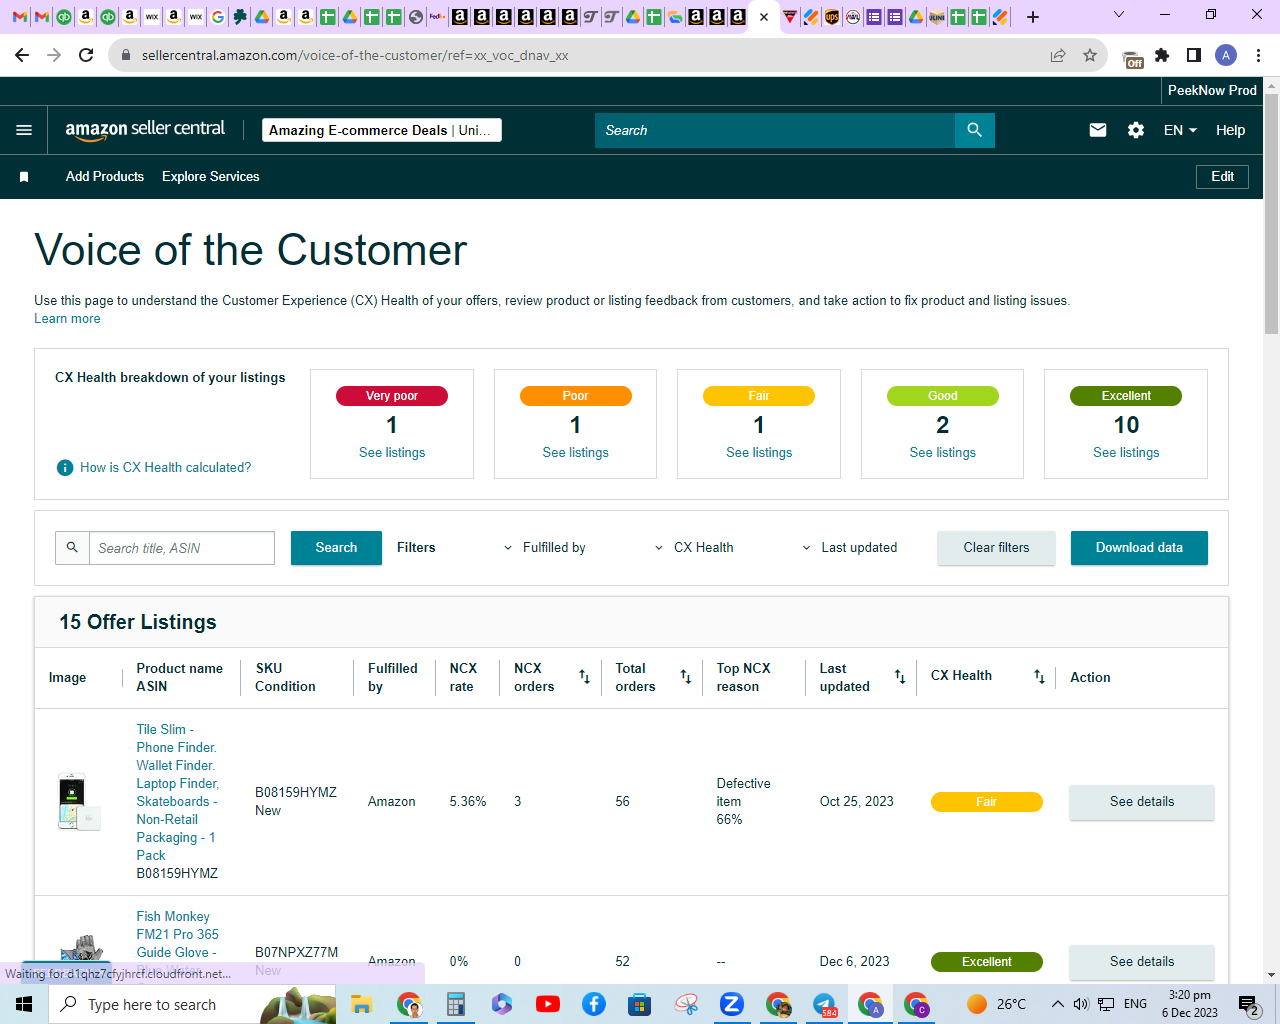Screen dimensions: 1280x1024
Task: Open the Chrome three-dot menu
Action: point(1259,55)
